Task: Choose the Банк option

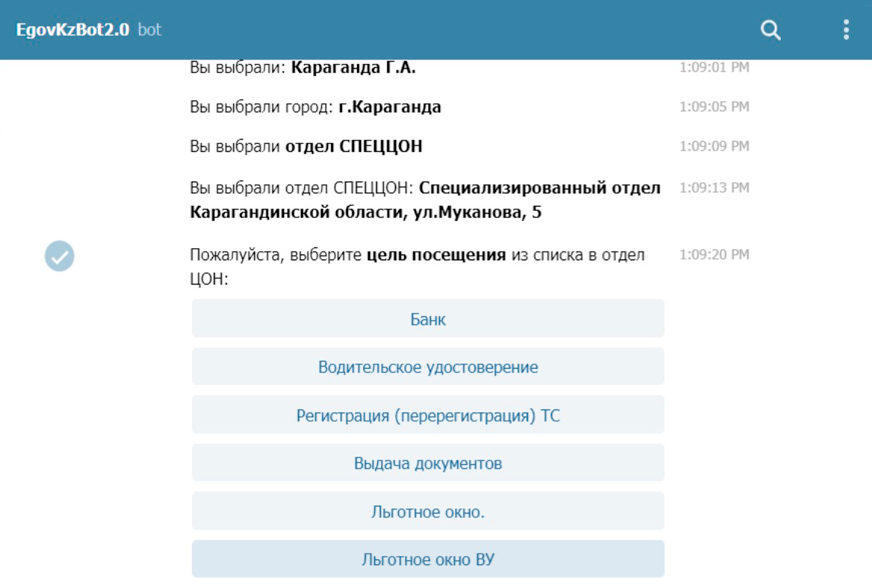Action: click(428, 319)
